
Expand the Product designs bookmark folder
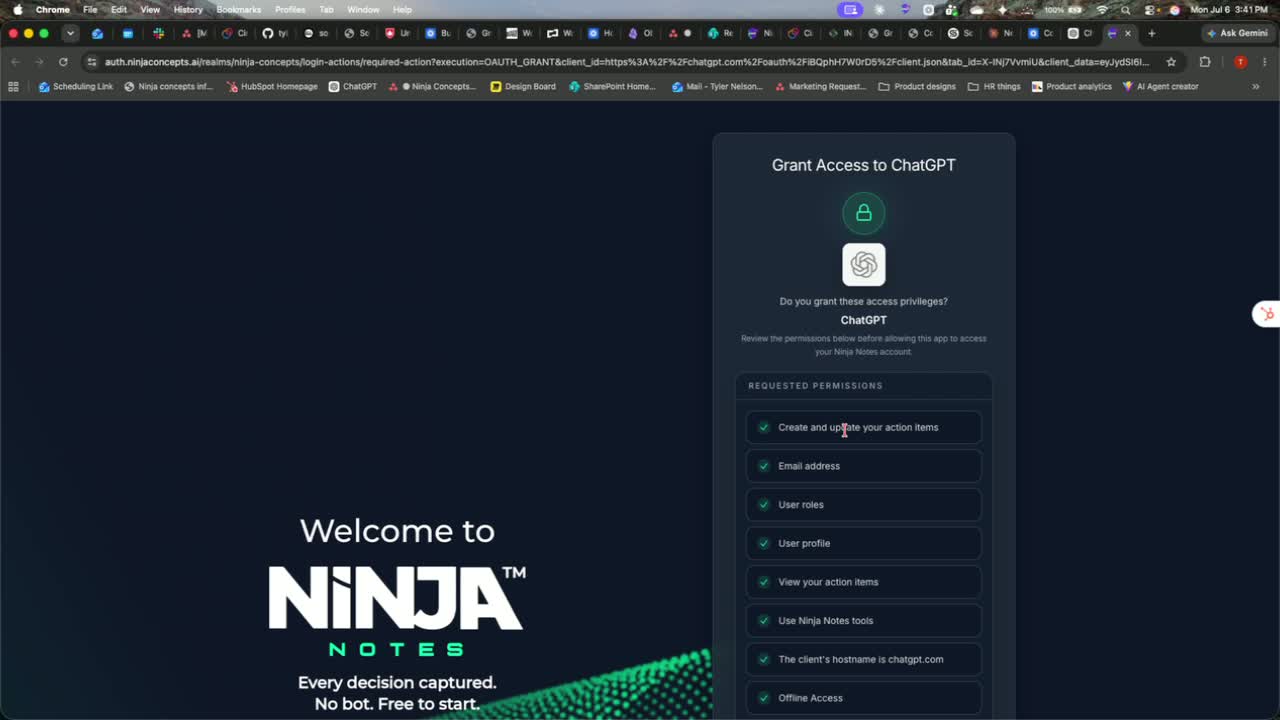[x=917, y=87]
